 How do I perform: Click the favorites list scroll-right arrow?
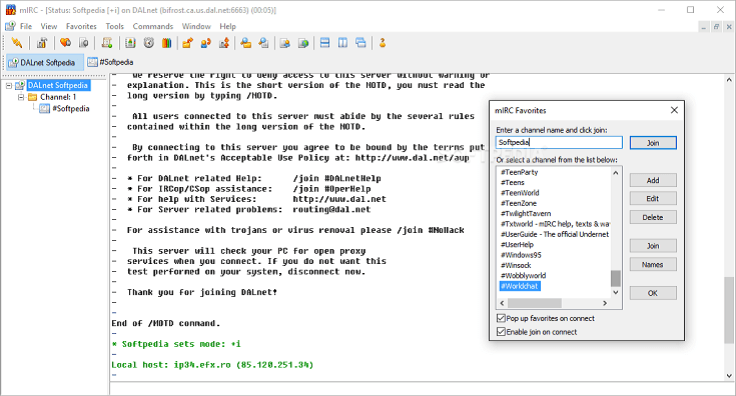point(605,303)
